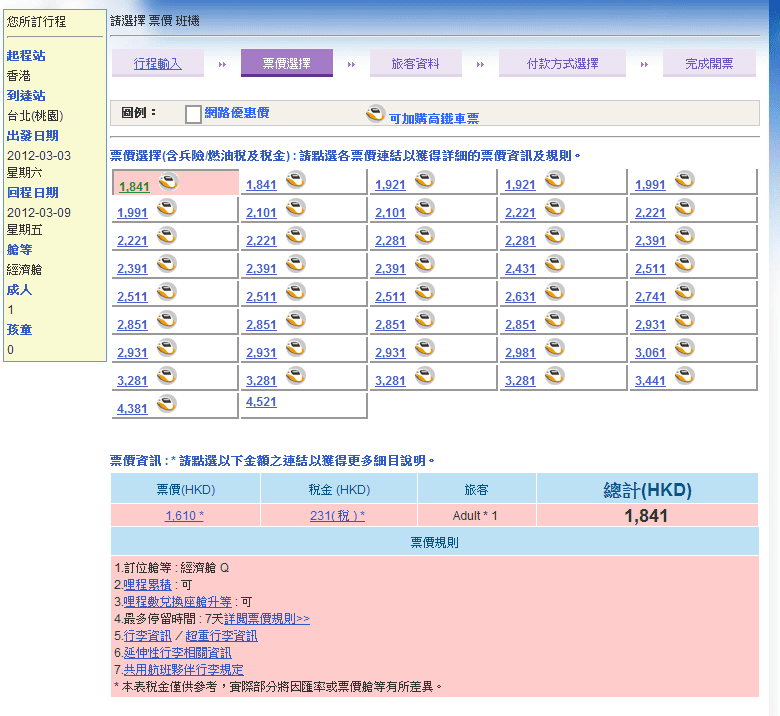Open the 共用航班夥伴行李規定 link

coord(184,670)
